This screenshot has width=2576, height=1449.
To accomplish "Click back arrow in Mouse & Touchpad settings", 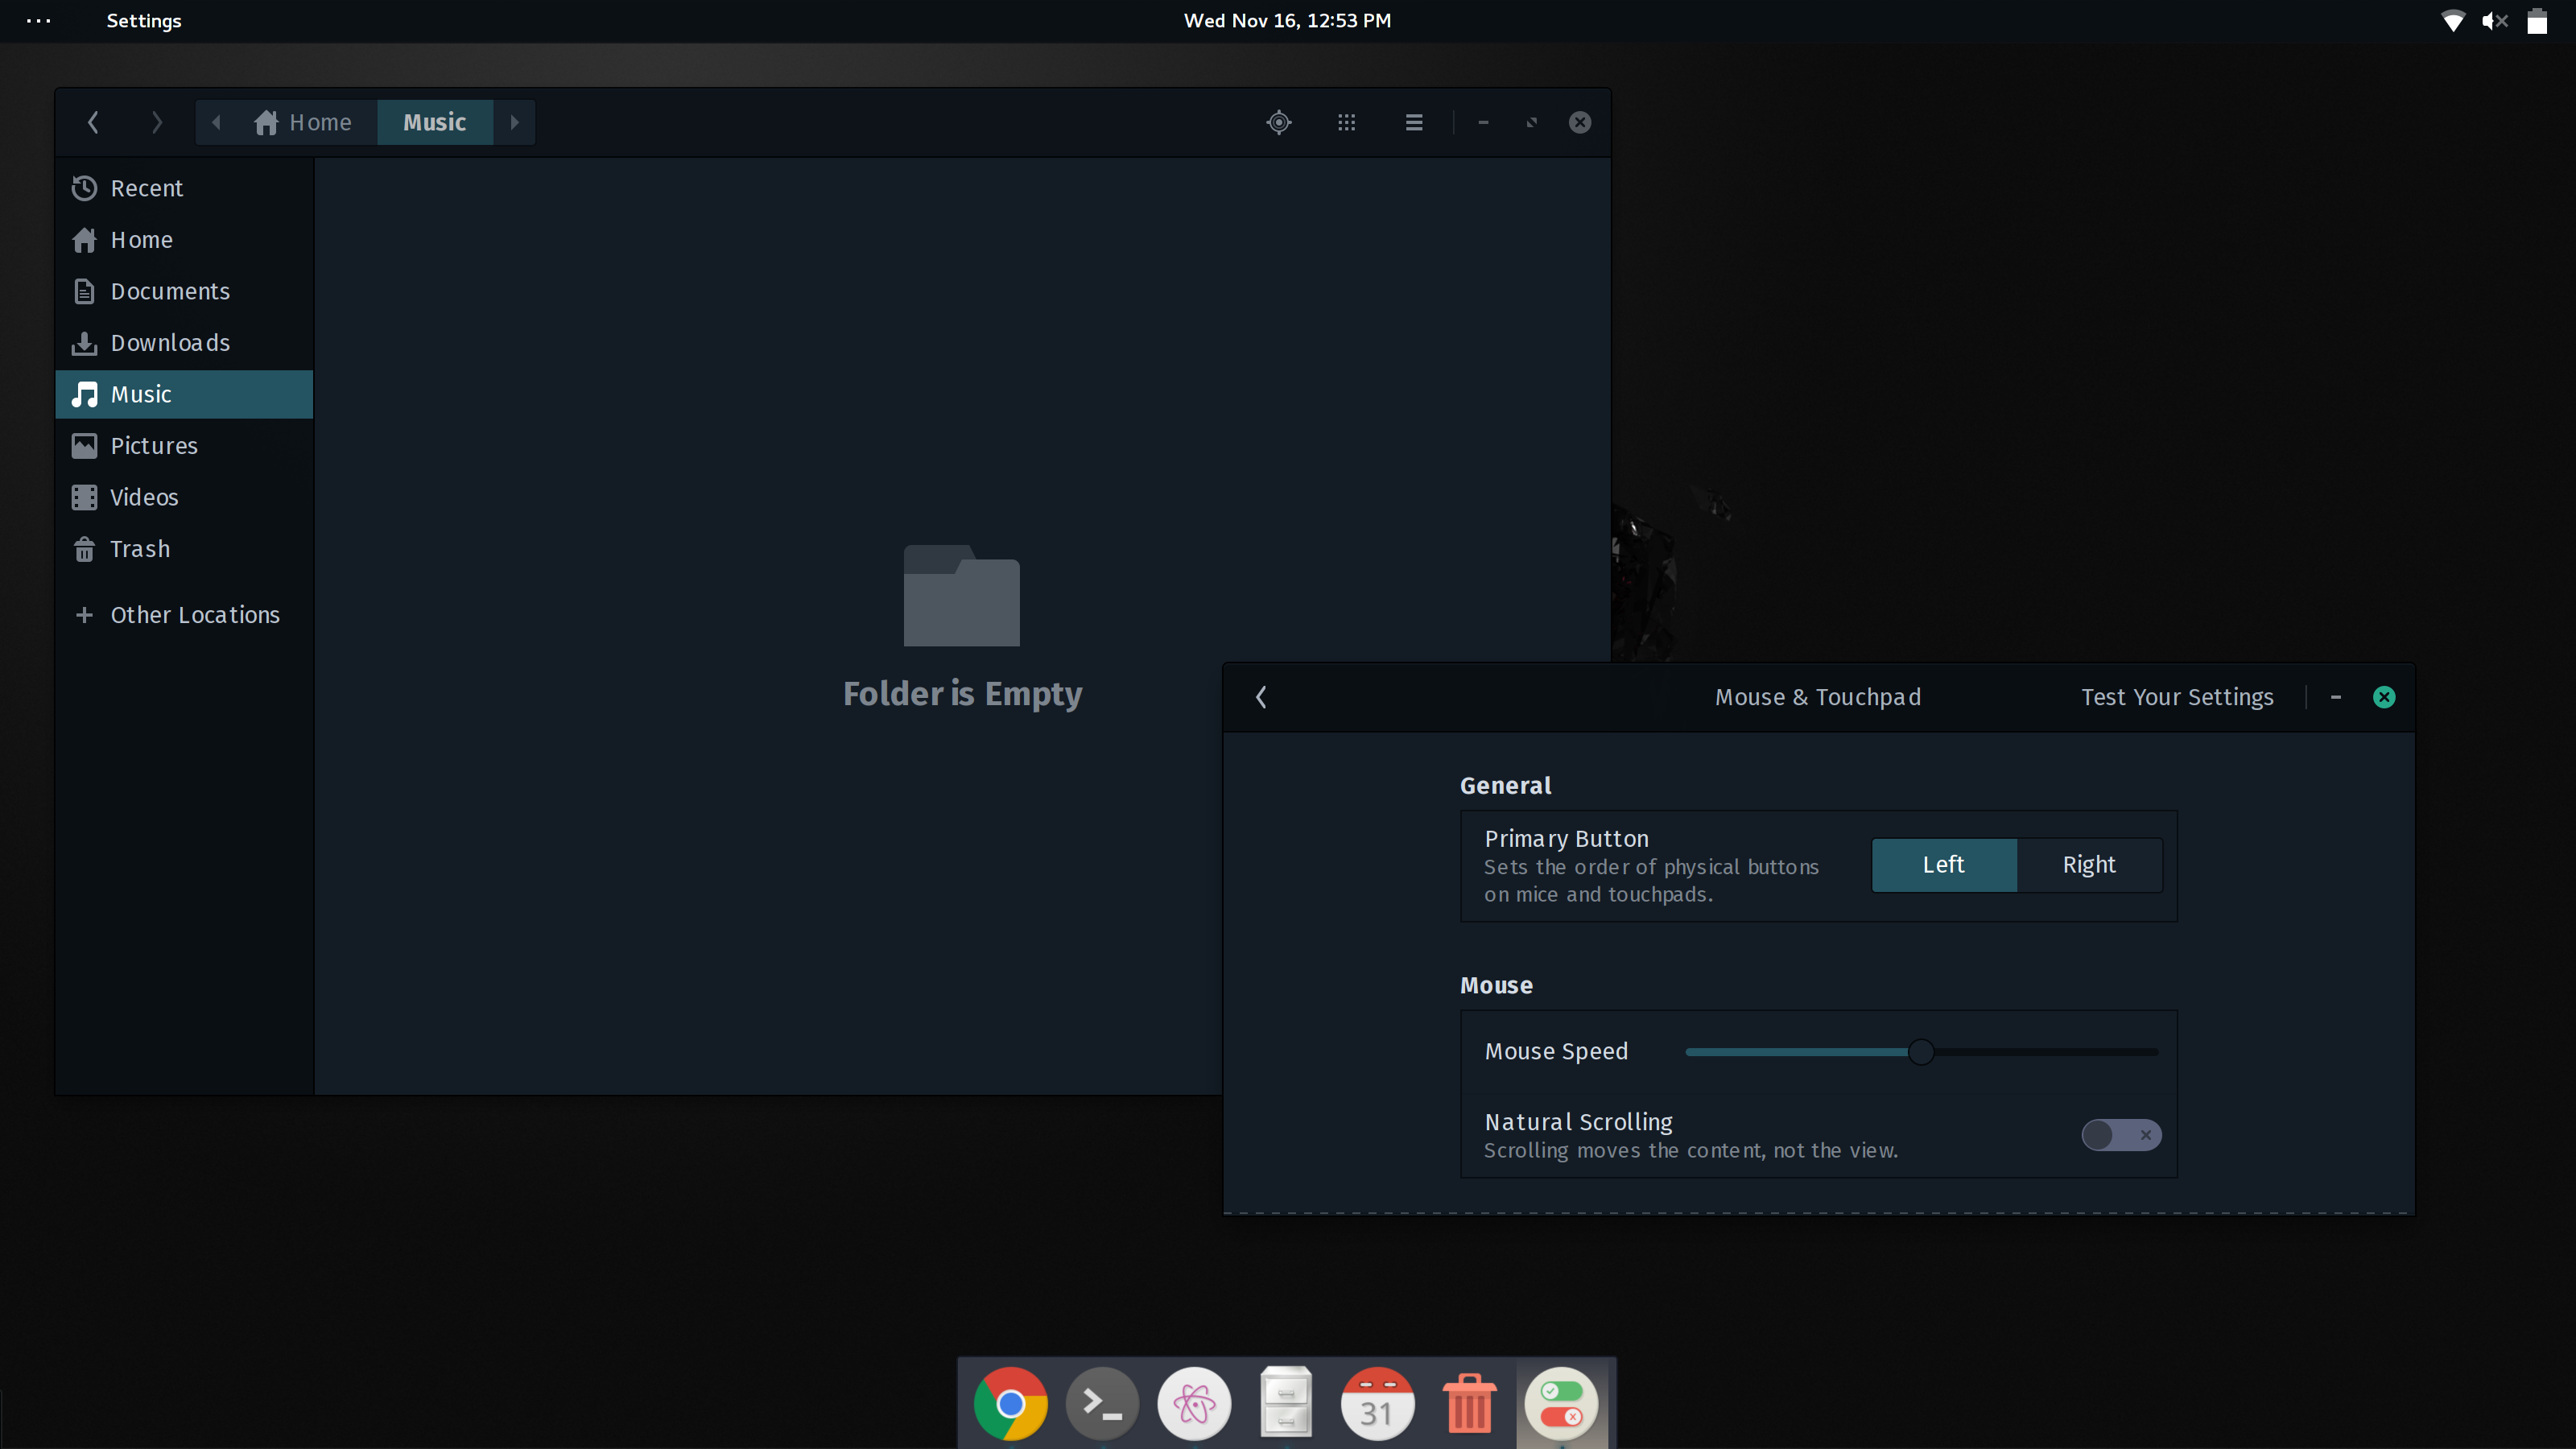I will (1261, 696).
